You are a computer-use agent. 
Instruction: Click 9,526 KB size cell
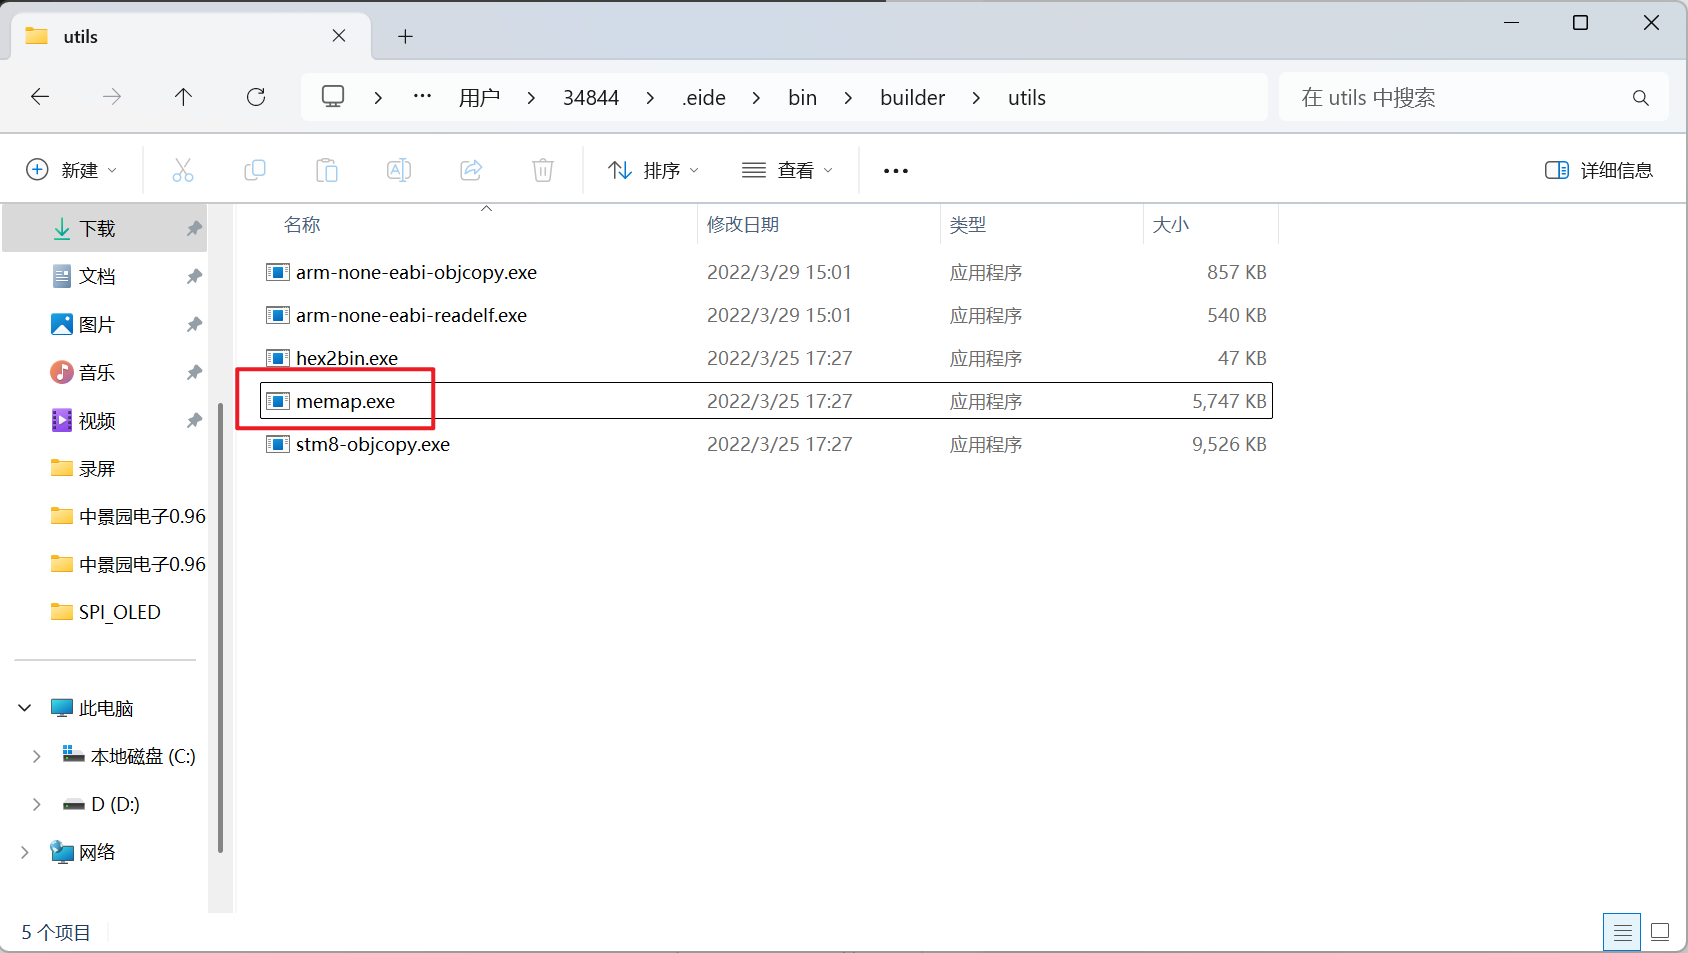click(1229, 444)
